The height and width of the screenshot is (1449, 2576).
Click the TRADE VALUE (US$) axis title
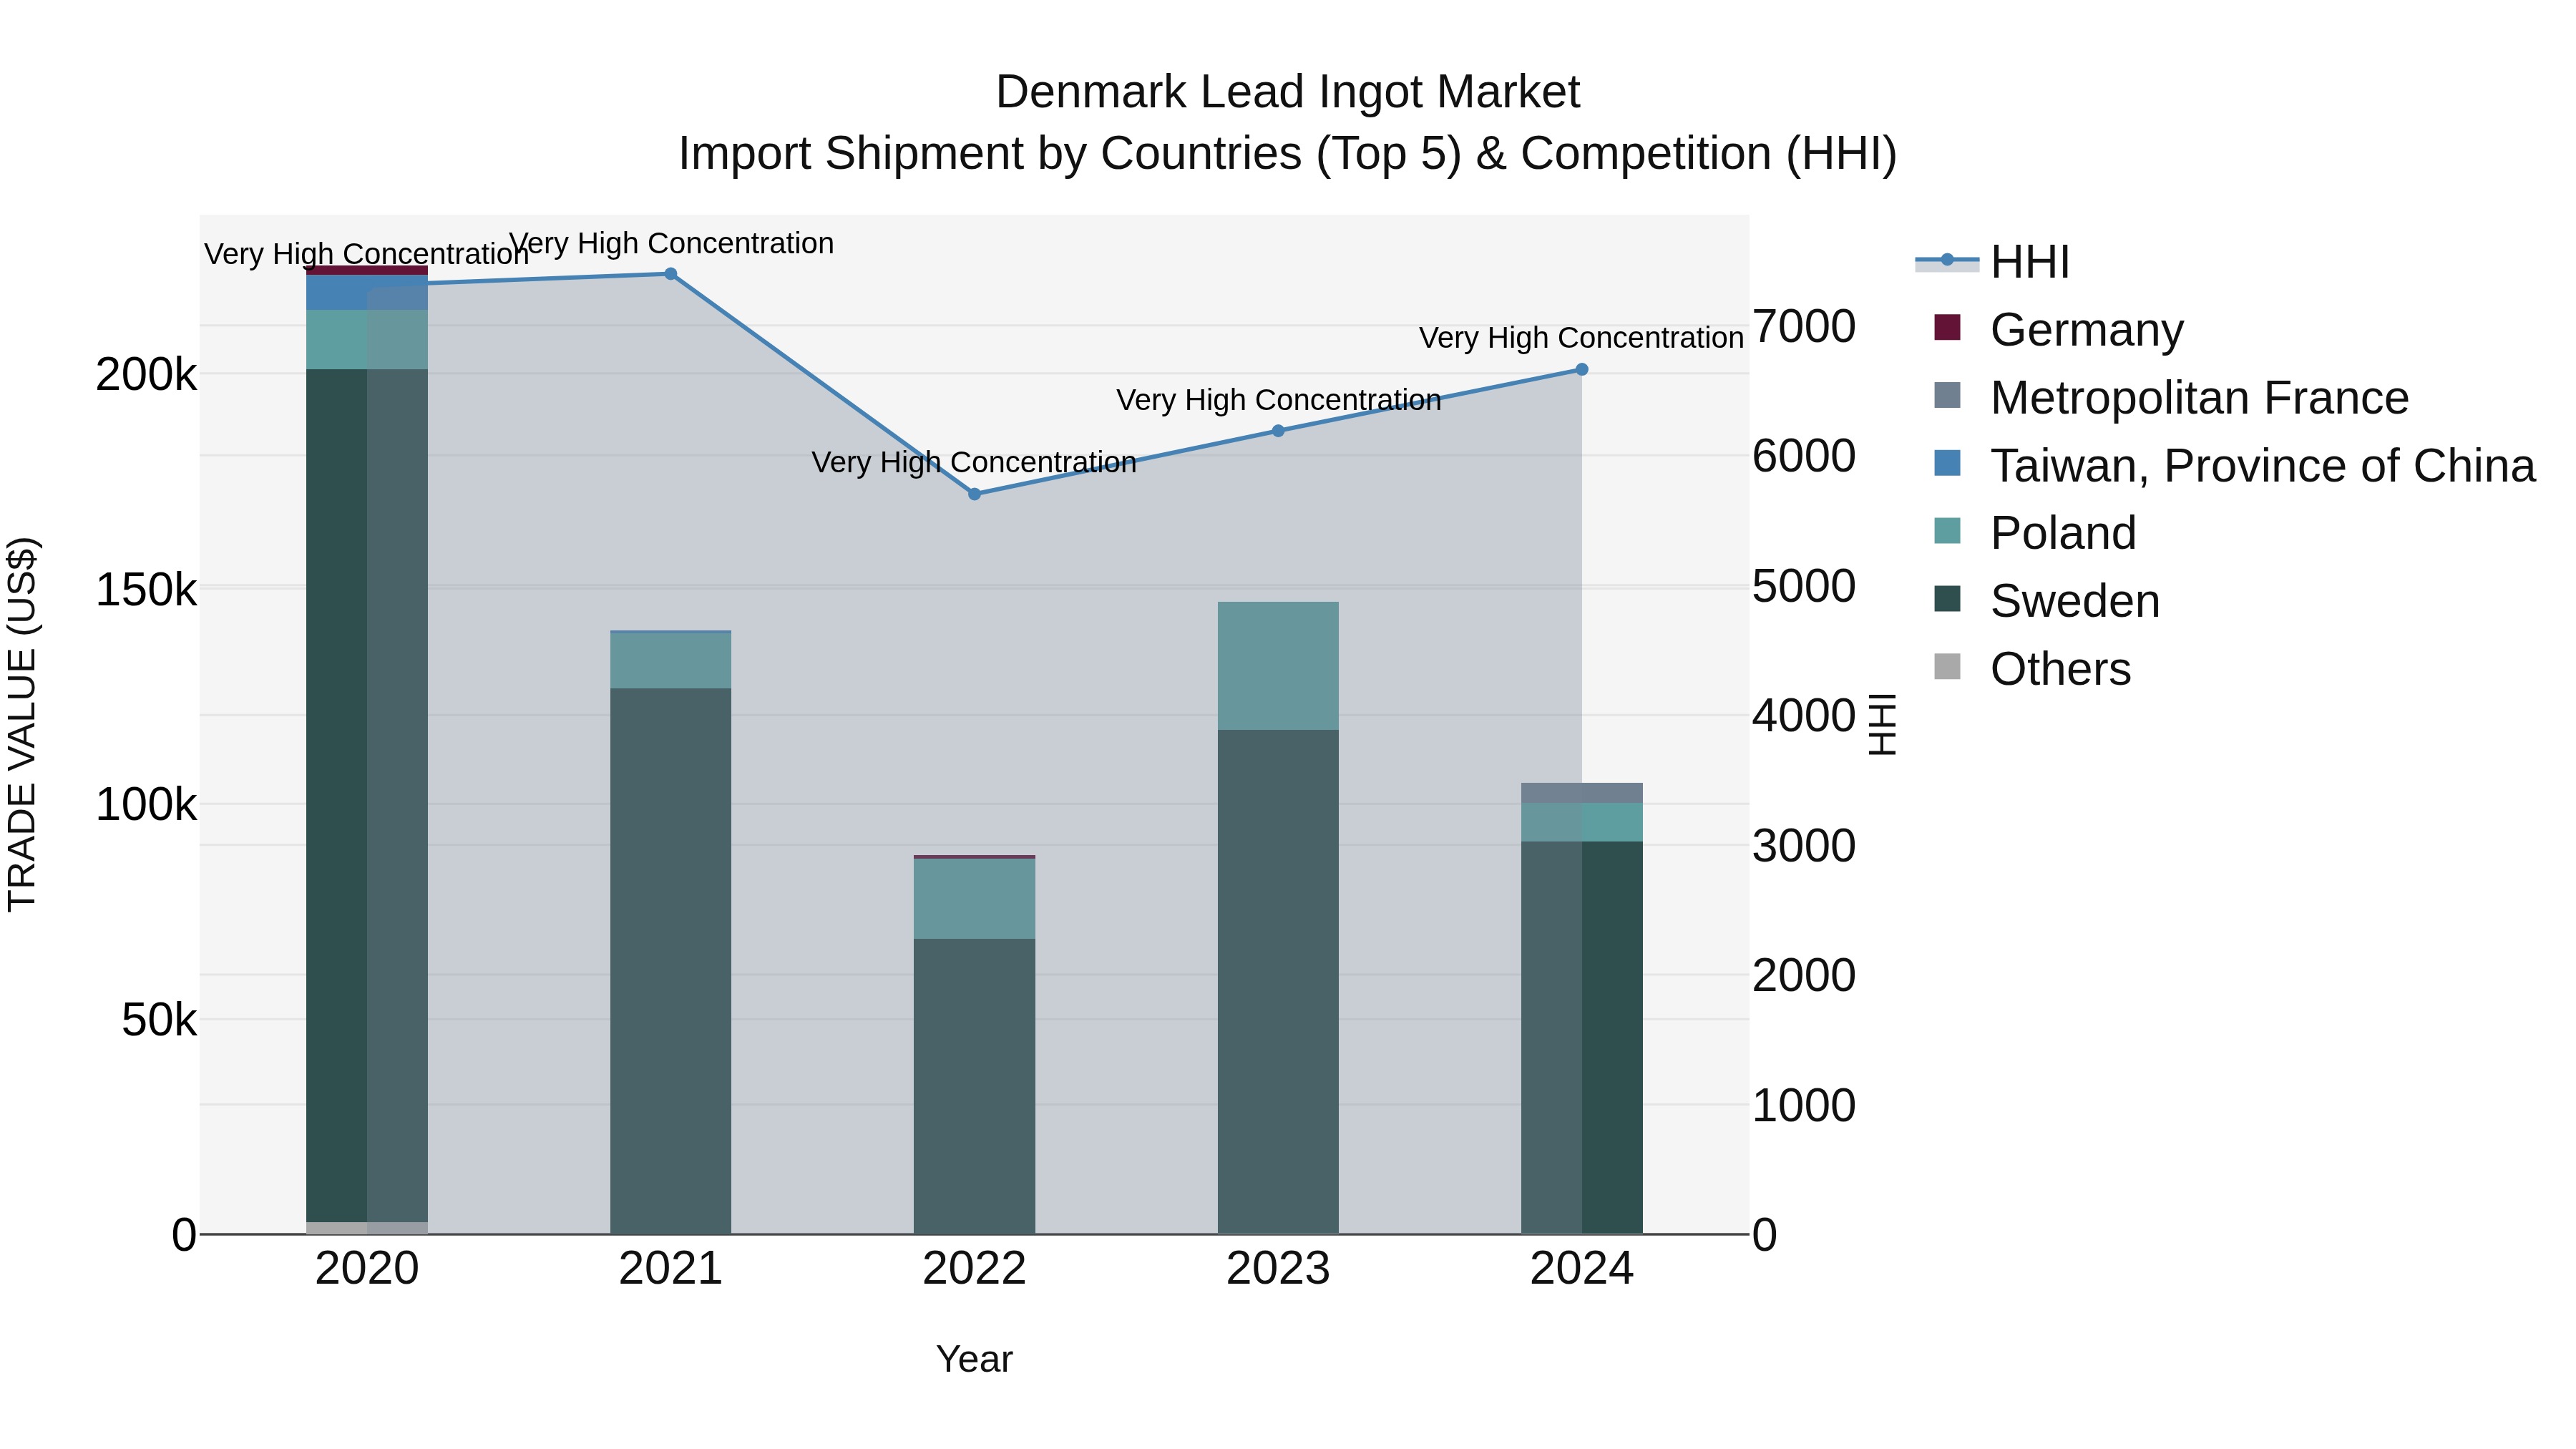tap(22, 724)
